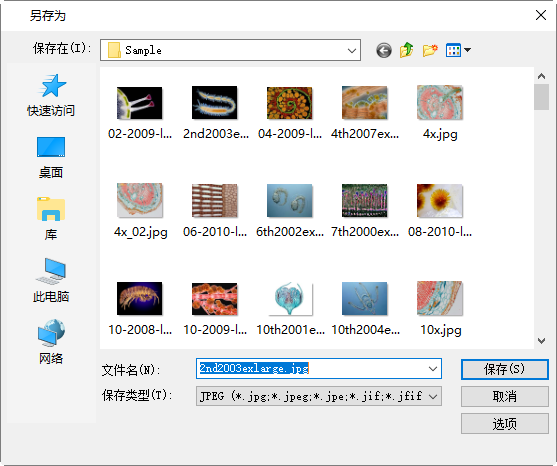Open 库 in the sidebar
The width and height of the screenshot is (557, 466).
[51, 219]
